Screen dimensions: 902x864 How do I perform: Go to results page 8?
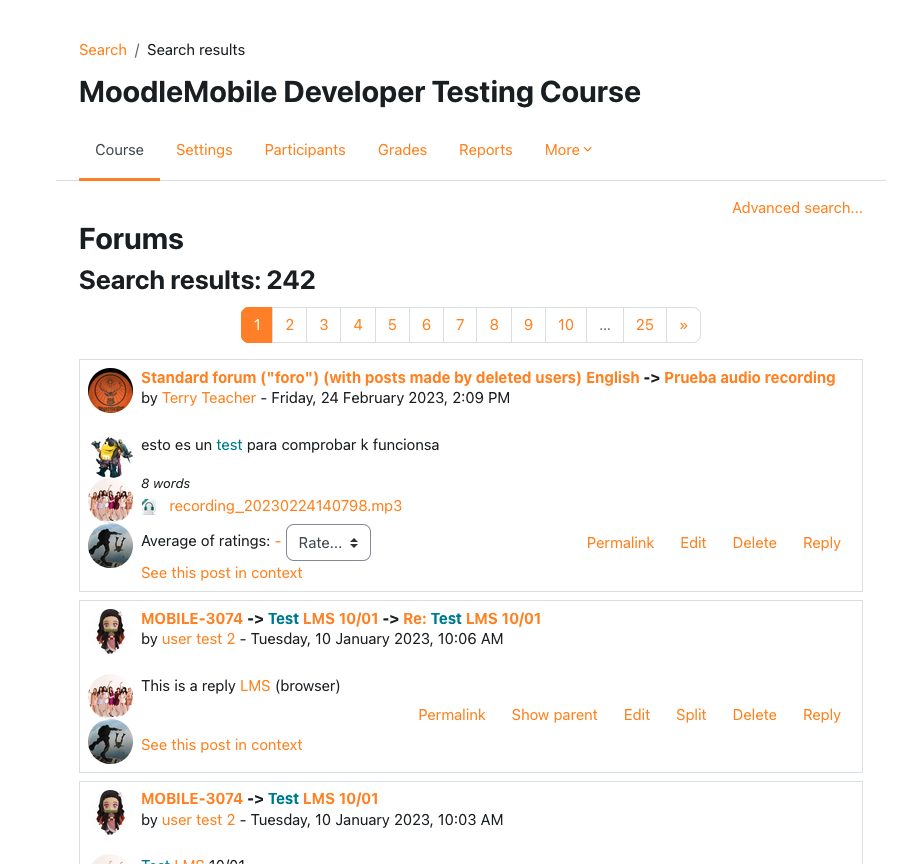pyautogui.click(x=494, y=325)
